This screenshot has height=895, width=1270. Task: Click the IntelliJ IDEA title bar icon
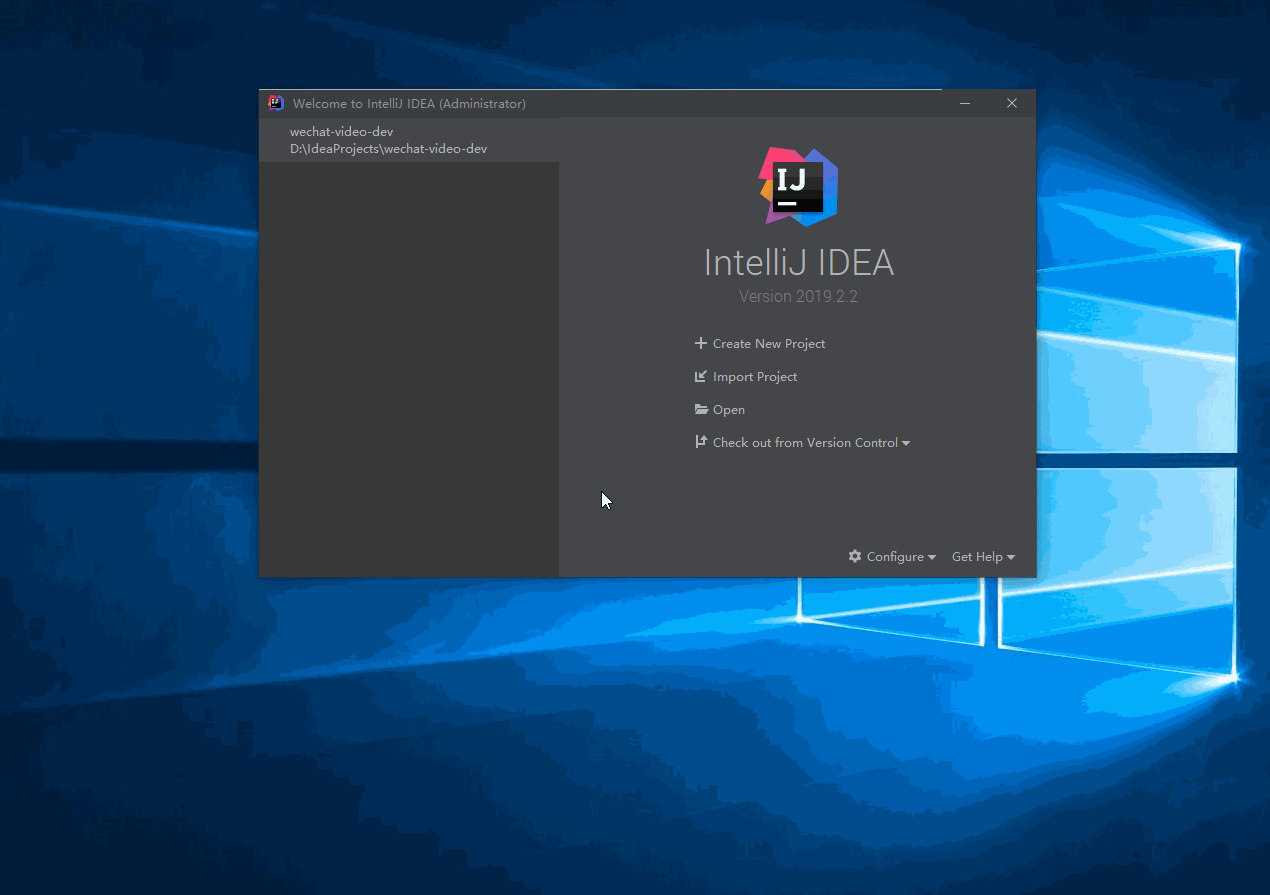point(276,103)
